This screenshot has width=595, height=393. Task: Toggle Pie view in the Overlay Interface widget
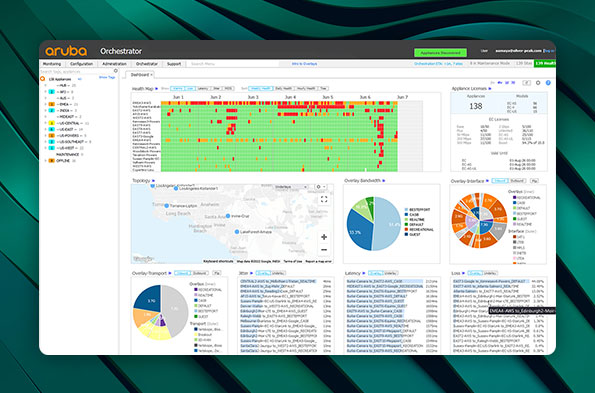(x=535, y=181)
